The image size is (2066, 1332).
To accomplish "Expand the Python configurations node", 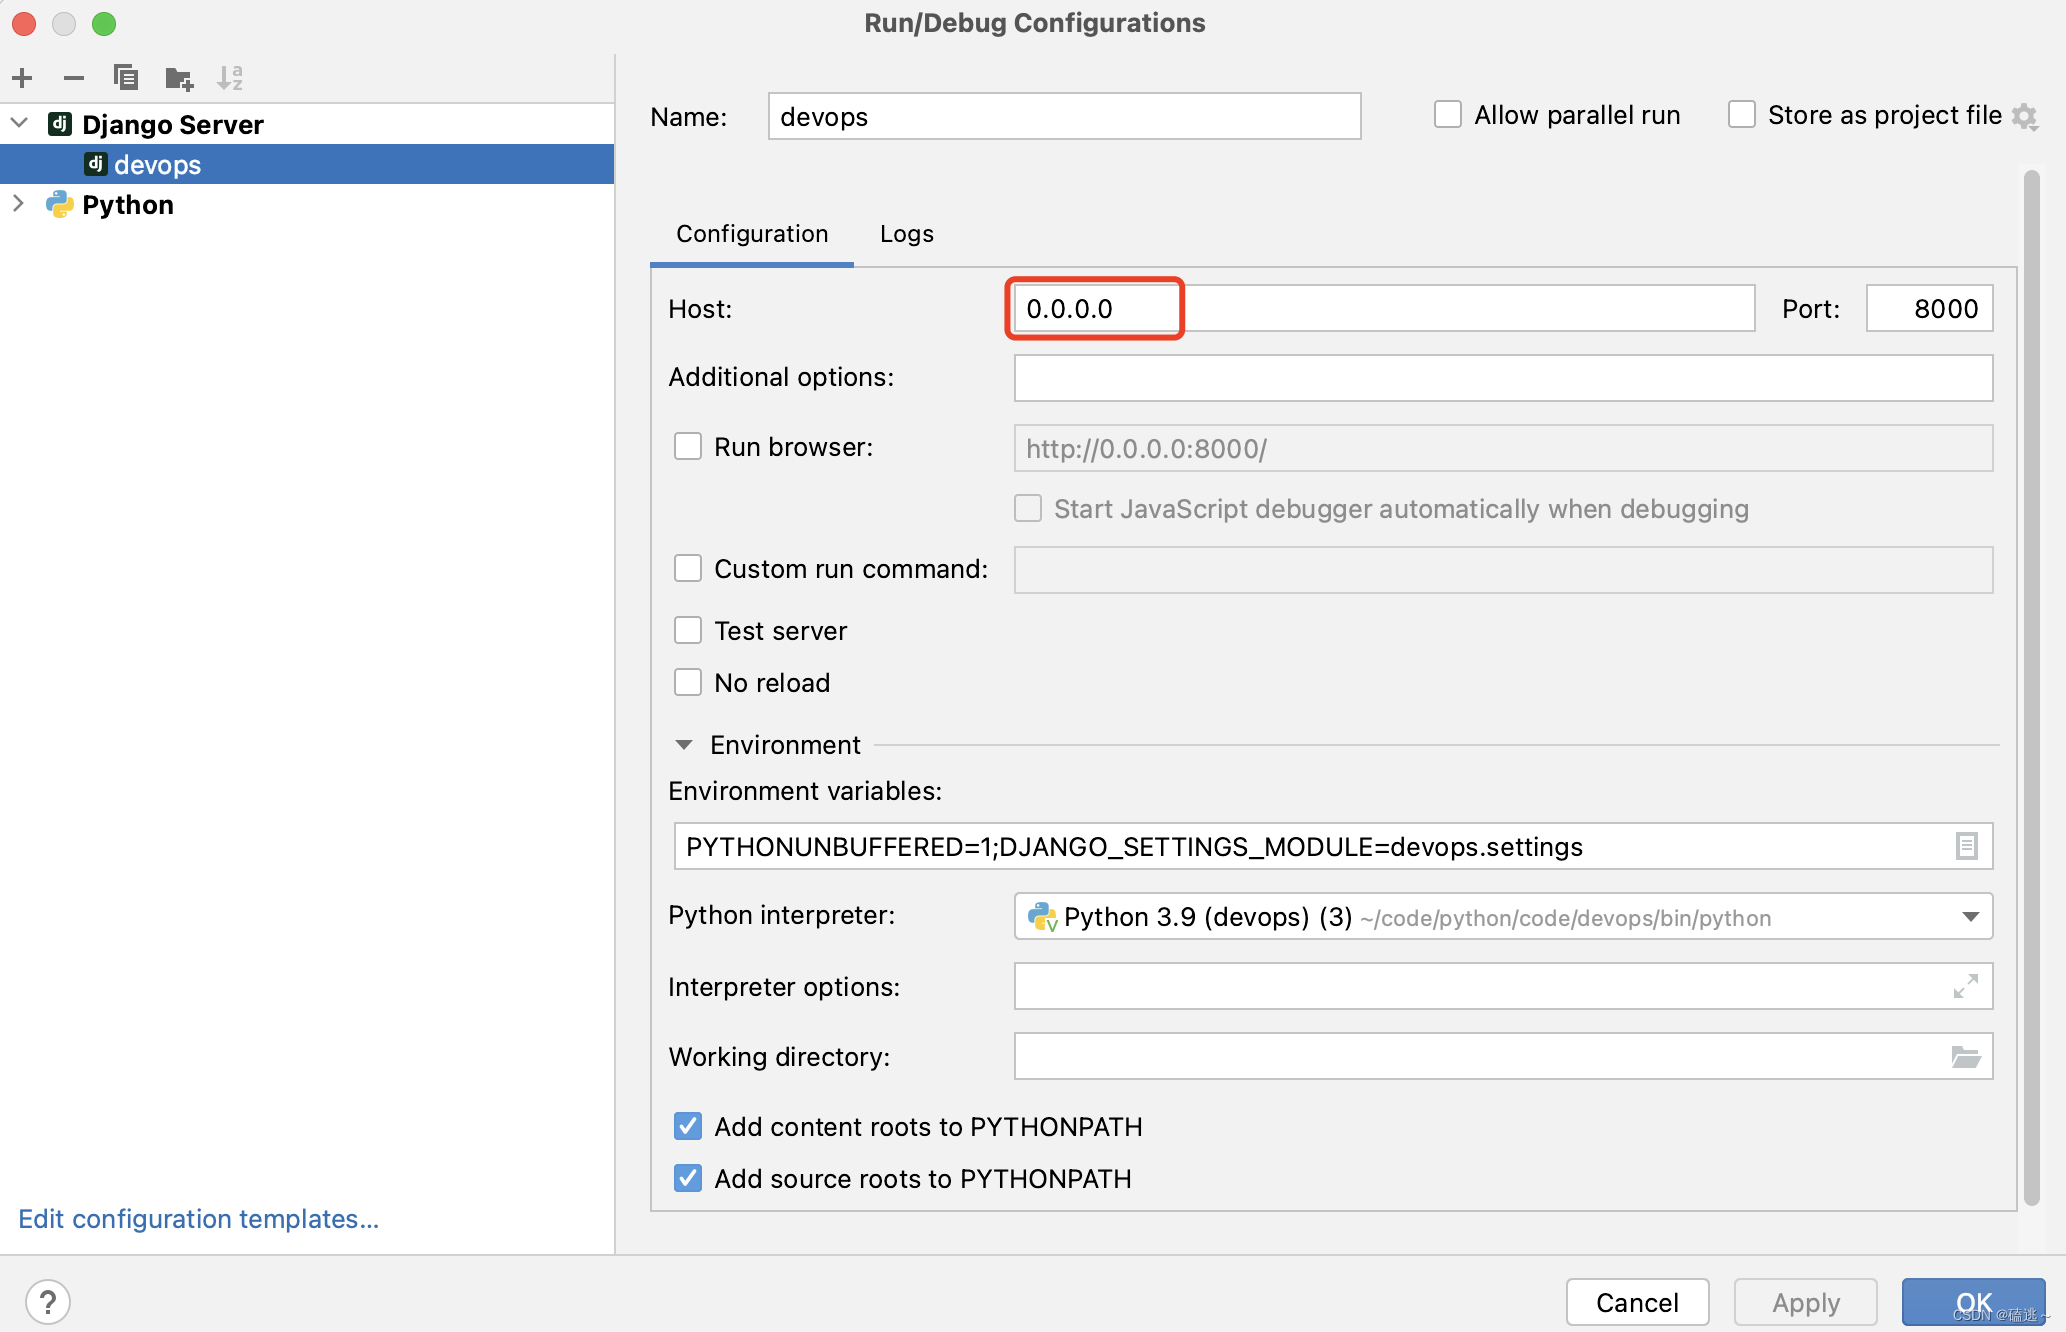I will point(19,204).
